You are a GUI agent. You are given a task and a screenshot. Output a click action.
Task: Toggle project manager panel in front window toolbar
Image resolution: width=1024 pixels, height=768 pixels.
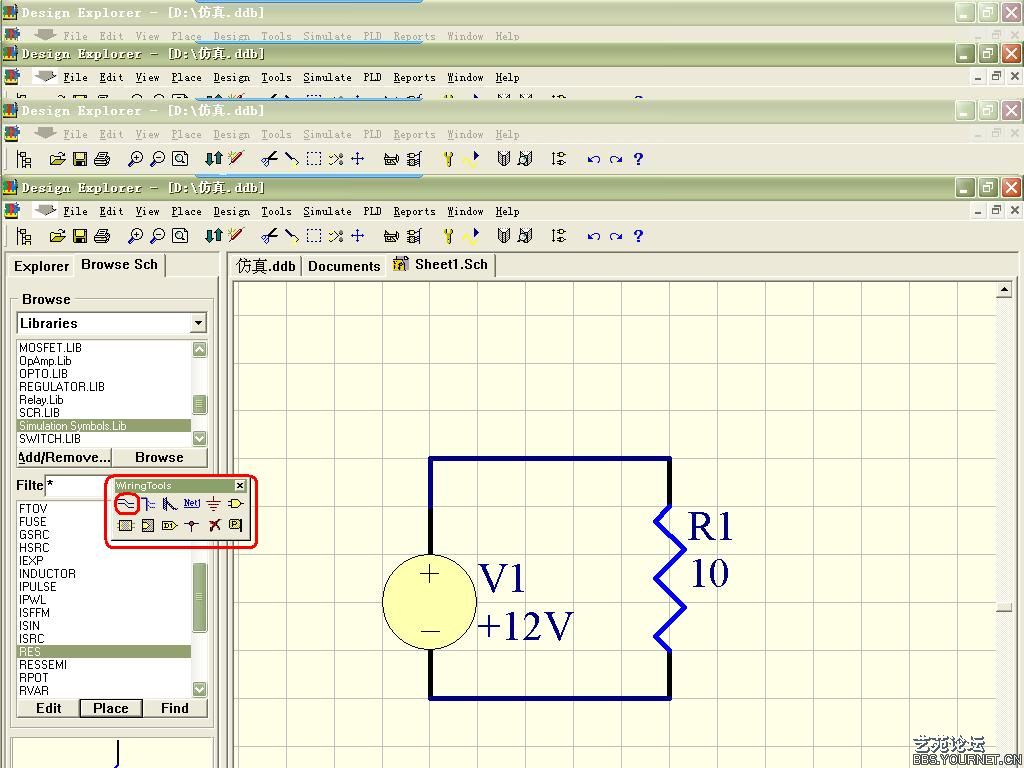24,236
